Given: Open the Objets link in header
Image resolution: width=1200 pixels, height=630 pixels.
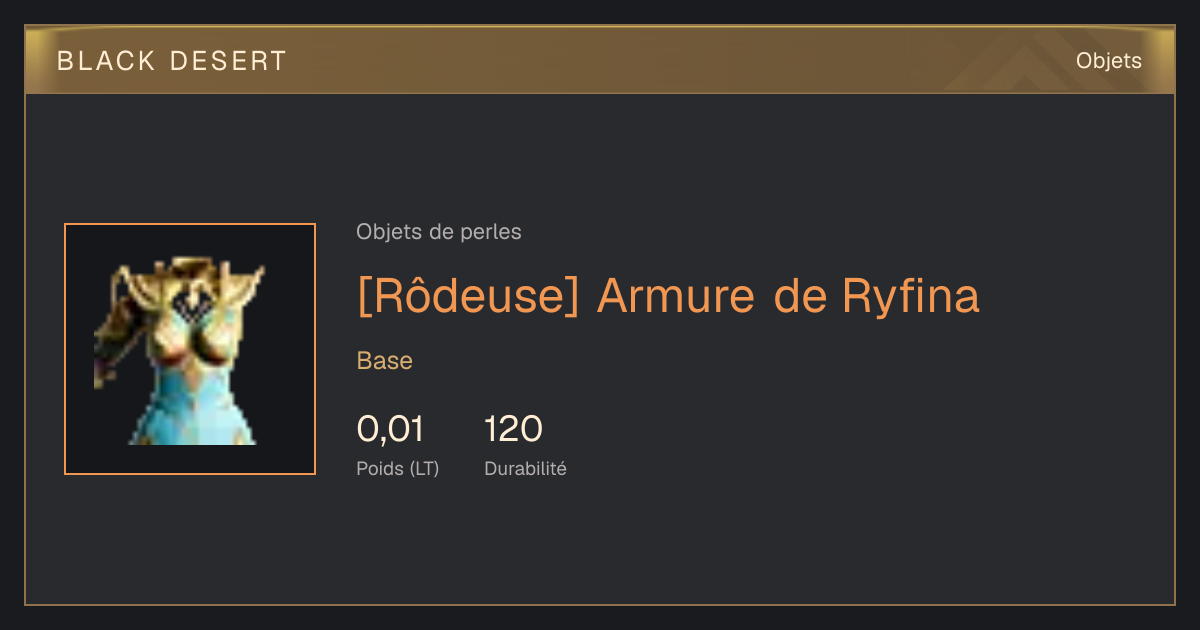Looking at the screenshot, I should click(x=1108, y=61).
